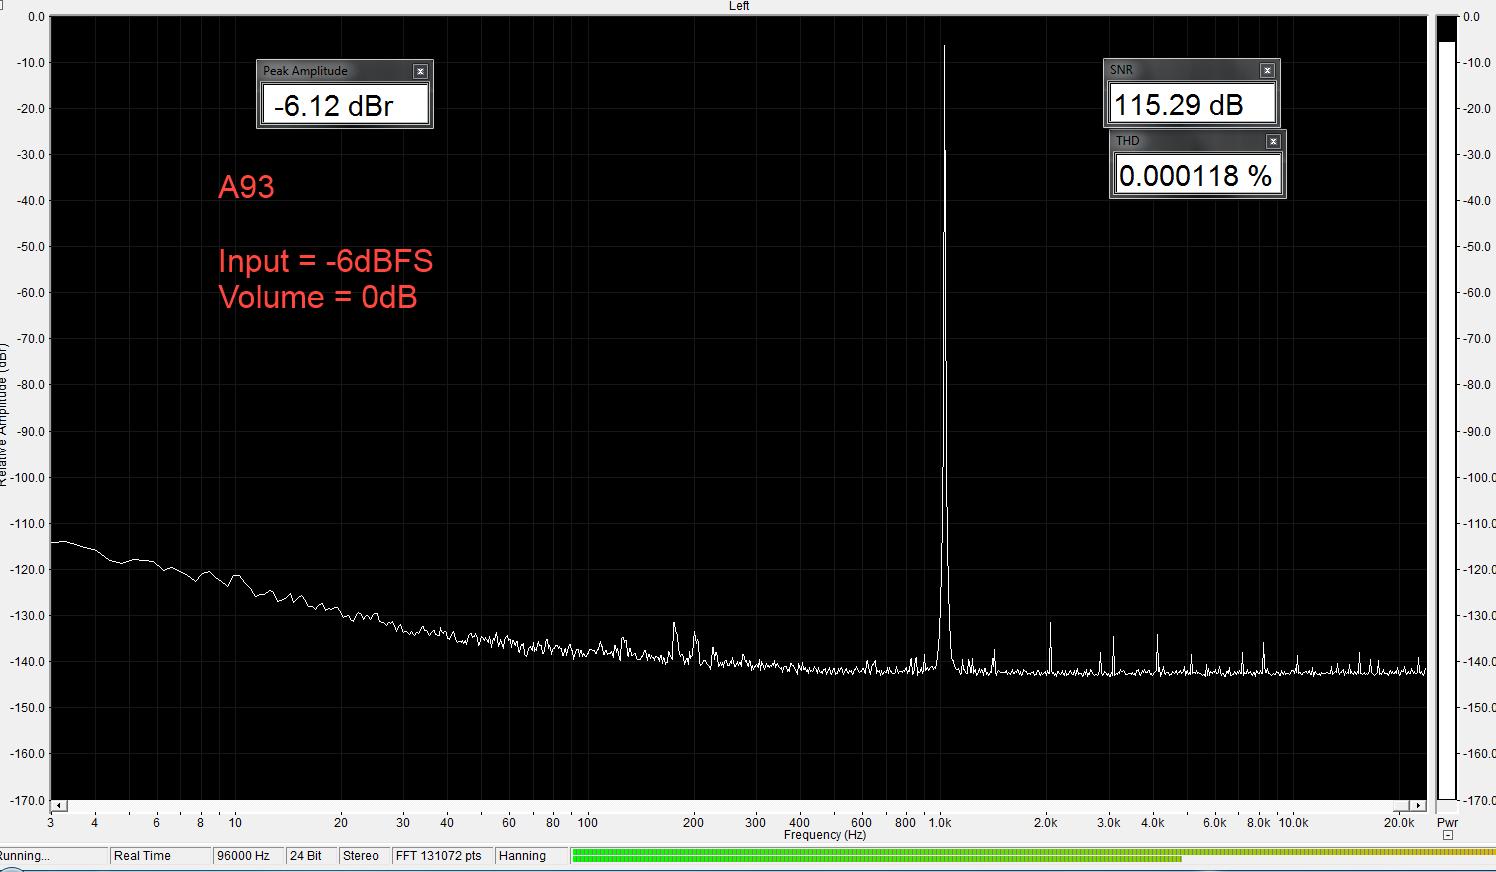Click the '1.0k' frequency tick label

940,823
